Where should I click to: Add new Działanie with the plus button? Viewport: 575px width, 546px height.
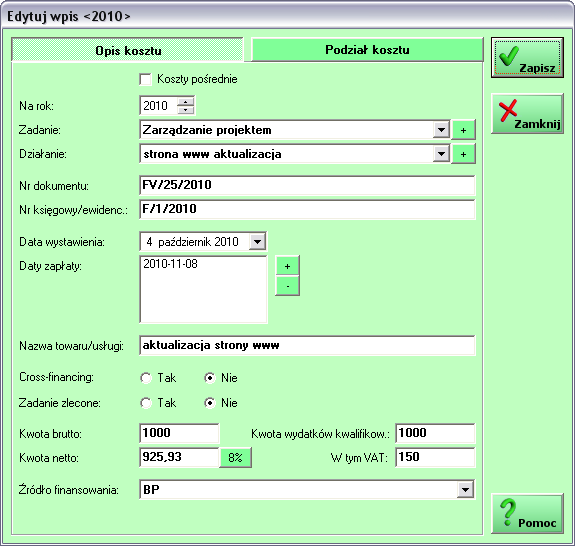464,154
